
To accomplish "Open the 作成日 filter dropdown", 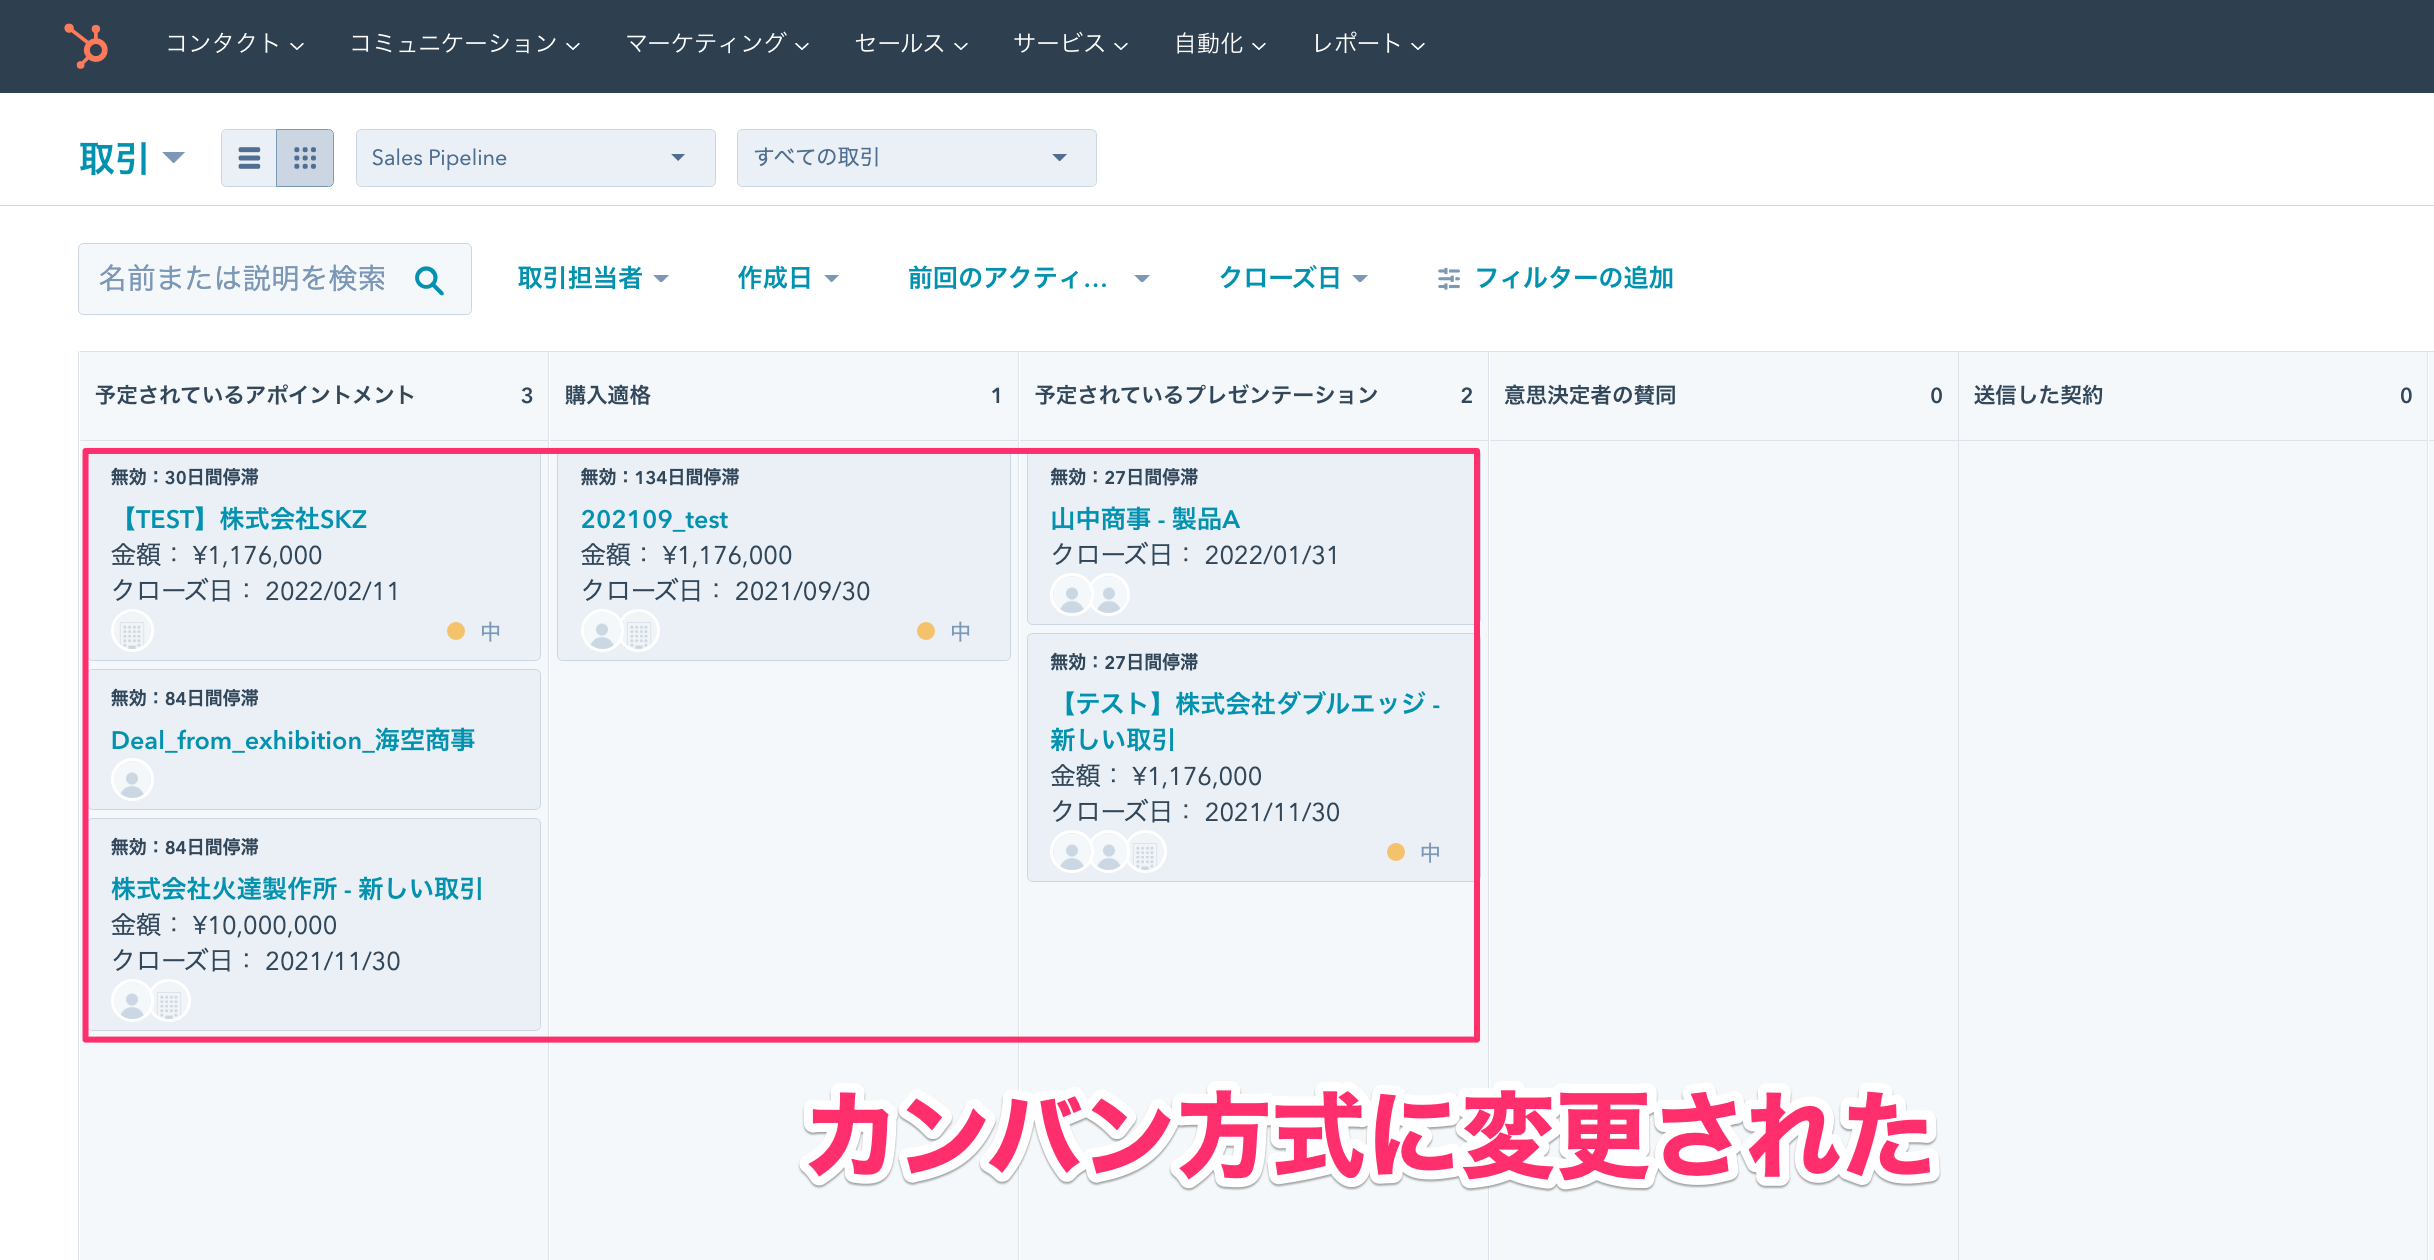I will point(787,278).
